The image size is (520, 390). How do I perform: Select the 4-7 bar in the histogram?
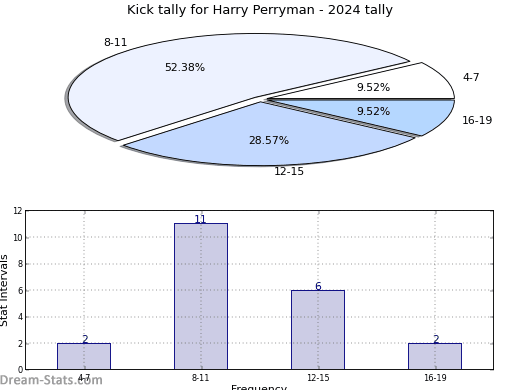(x=84, y=356)
